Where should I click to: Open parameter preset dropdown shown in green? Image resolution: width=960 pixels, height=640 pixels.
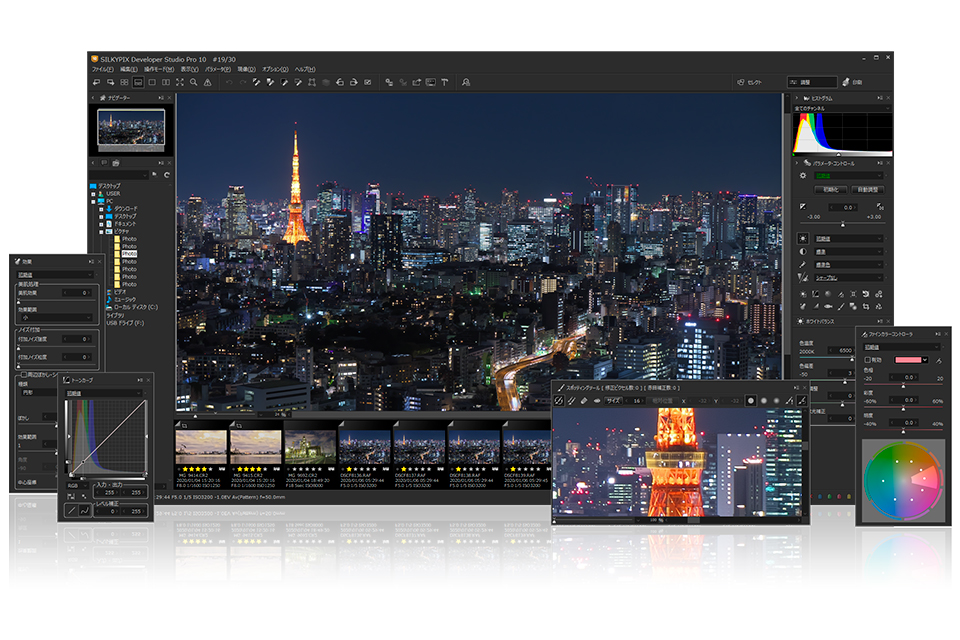pyautogui.click(x=848, y=176)
